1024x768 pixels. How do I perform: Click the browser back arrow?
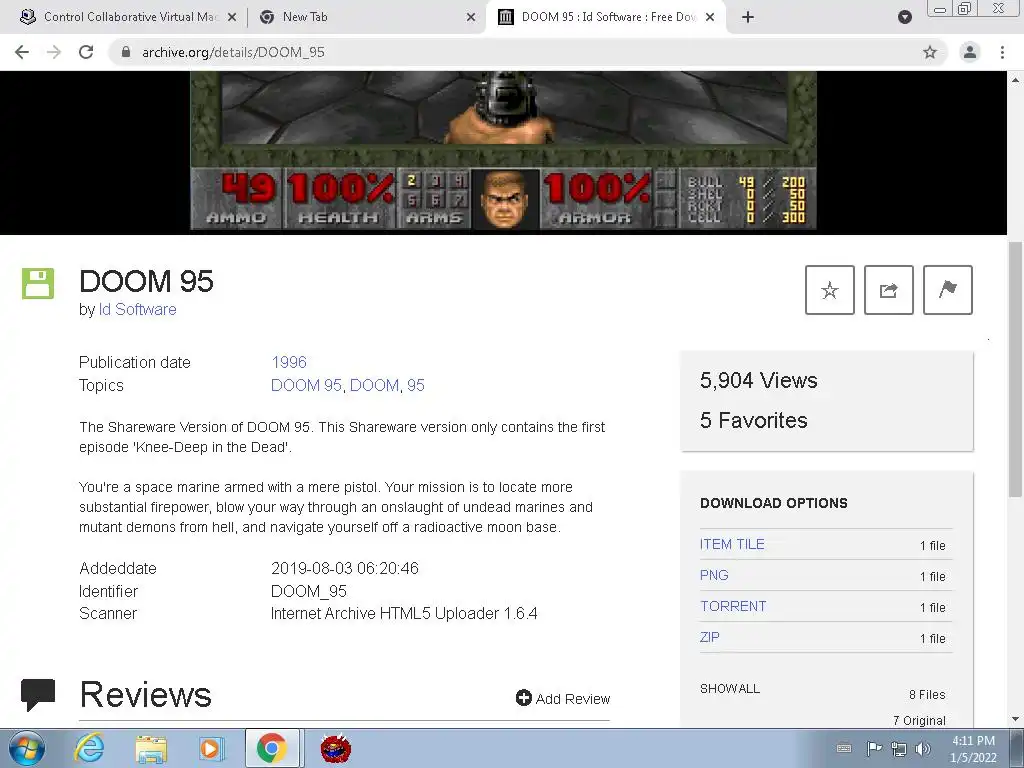22,52
